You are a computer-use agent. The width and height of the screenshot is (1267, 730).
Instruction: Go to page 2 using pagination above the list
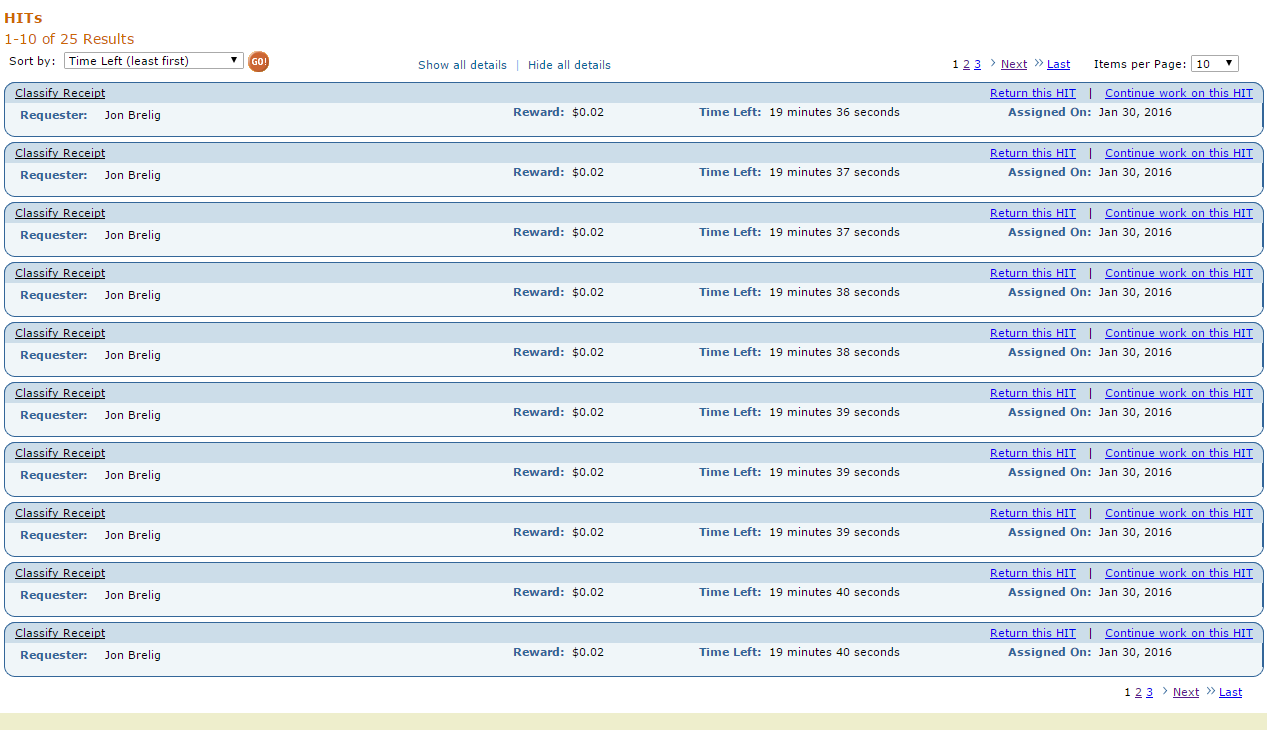point(966,64)
